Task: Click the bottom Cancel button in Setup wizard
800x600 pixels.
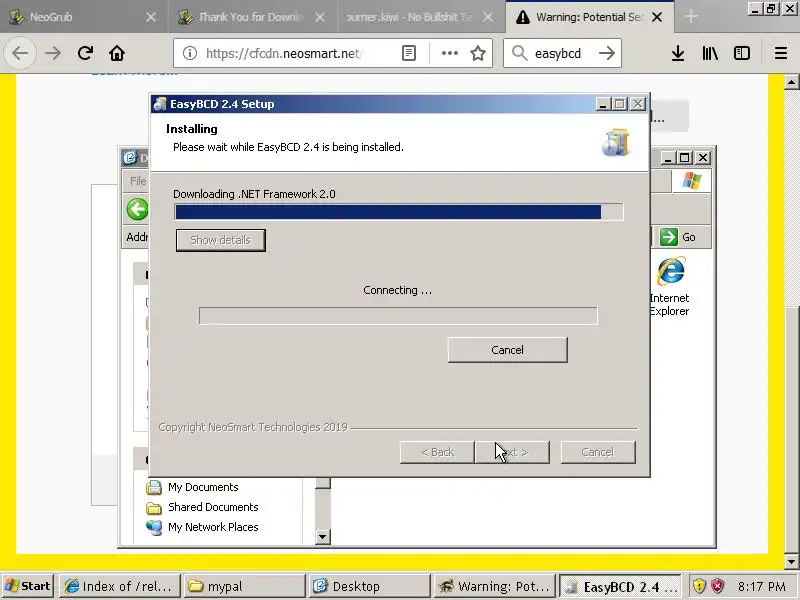Action: tap(598, 452)
